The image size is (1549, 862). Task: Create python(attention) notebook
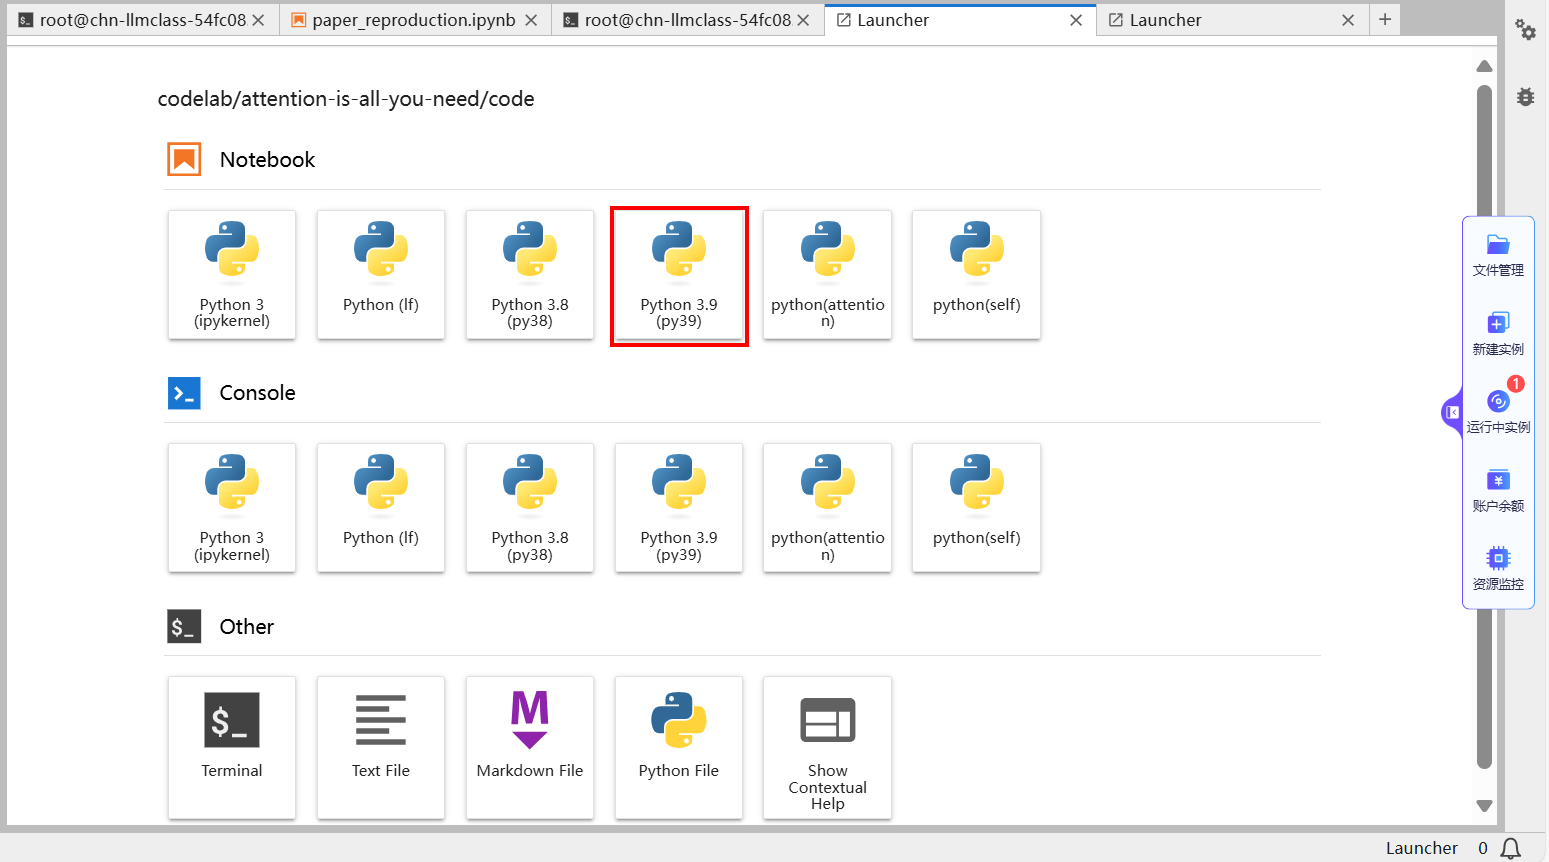point(827,275)
